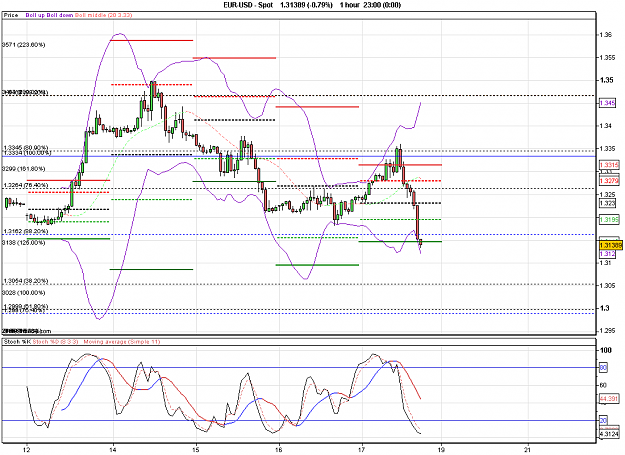Click the 1.3054 (38.20%) Fibonacci label

tap(26, 281)
